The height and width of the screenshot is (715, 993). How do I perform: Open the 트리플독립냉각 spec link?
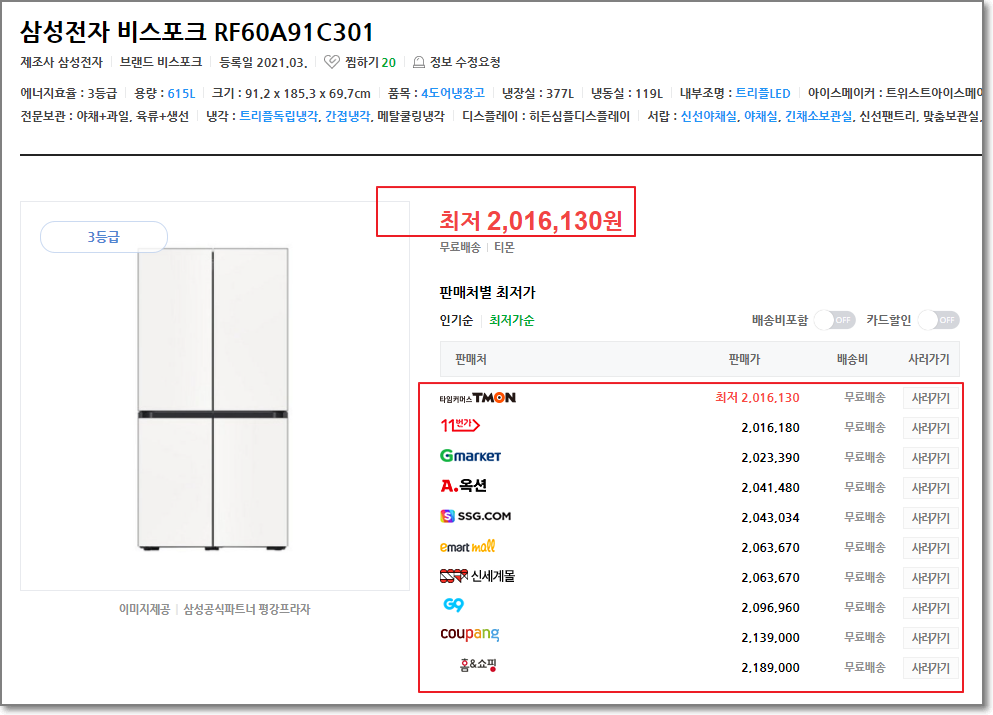(279, 117)
